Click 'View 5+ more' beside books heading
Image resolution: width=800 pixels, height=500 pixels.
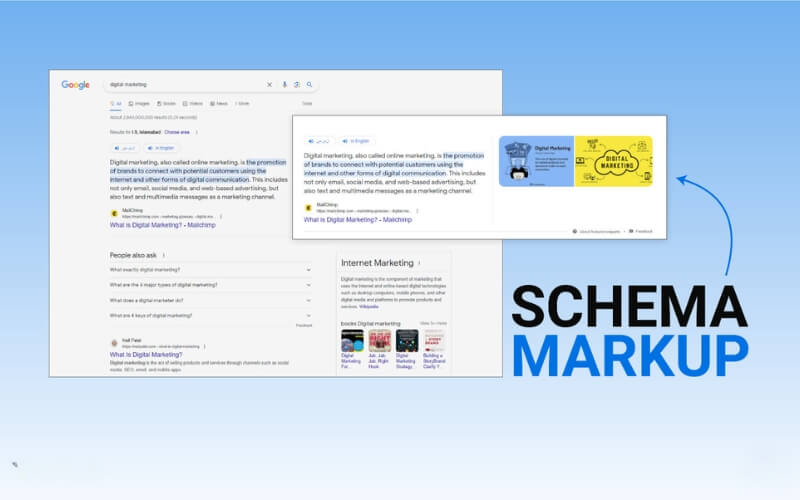click(x=433, y=323)
